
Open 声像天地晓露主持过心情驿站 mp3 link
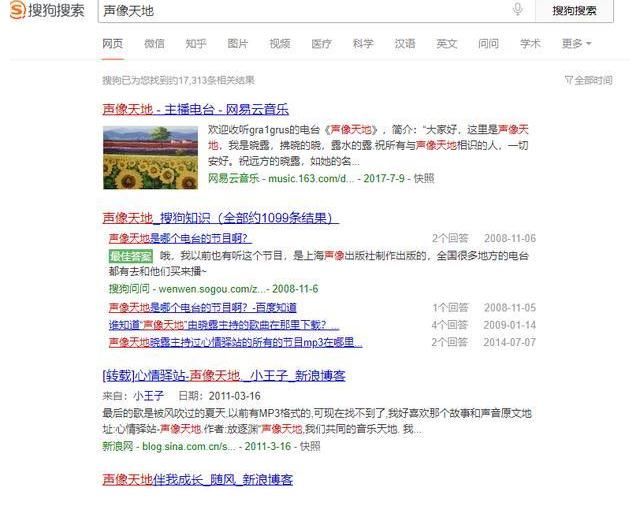coord(235,342)
